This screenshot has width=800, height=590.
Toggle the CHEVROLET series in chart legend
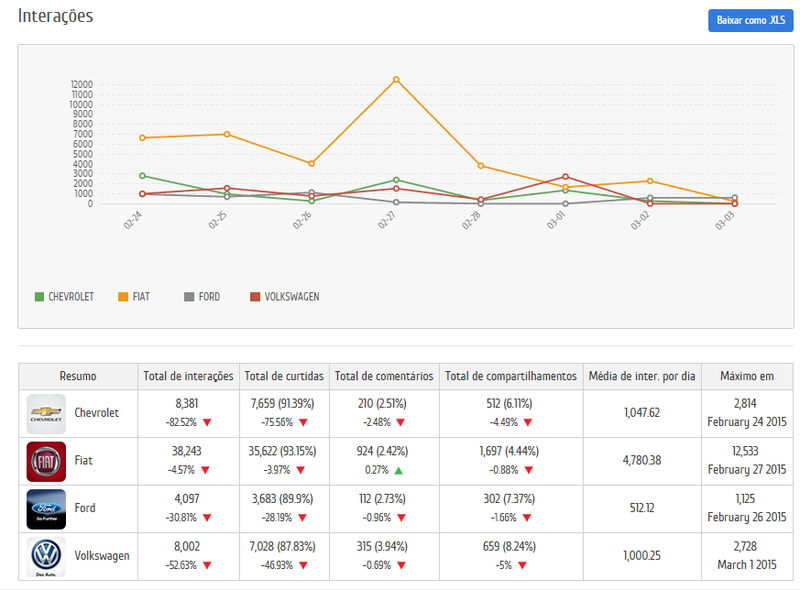pos(65,297)
